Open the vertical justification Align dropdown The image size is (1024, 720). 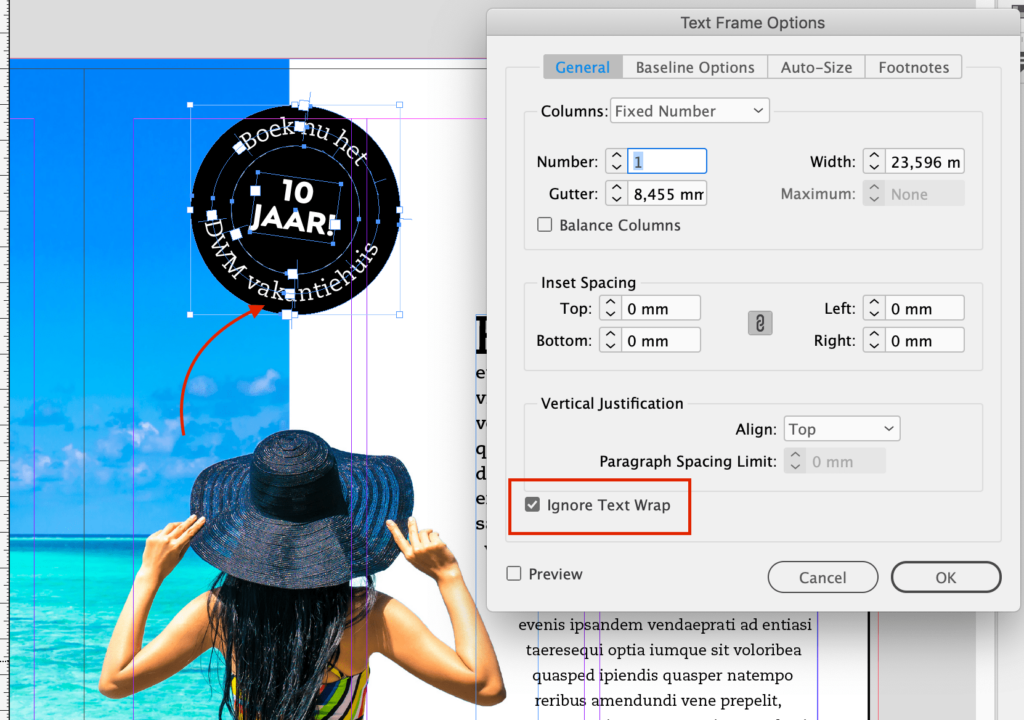point(841,429)
